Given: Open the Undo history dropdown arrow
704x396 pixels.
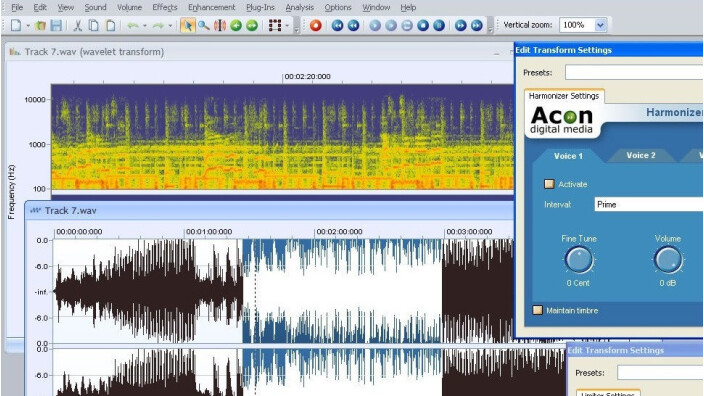Looking at the screenshot, I should 145,26.
